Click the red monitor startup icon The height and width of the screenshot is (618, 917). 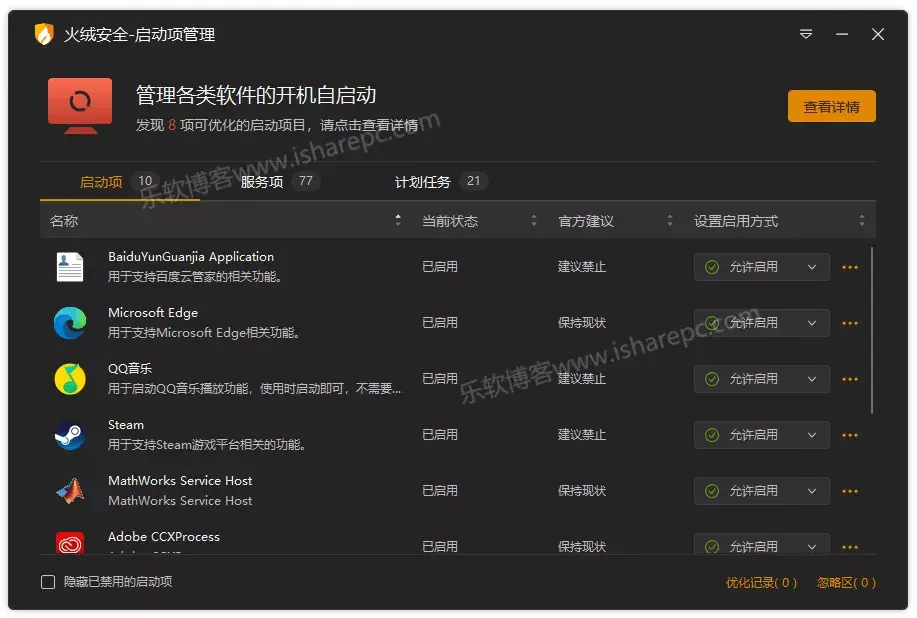[x=80, y=105]
